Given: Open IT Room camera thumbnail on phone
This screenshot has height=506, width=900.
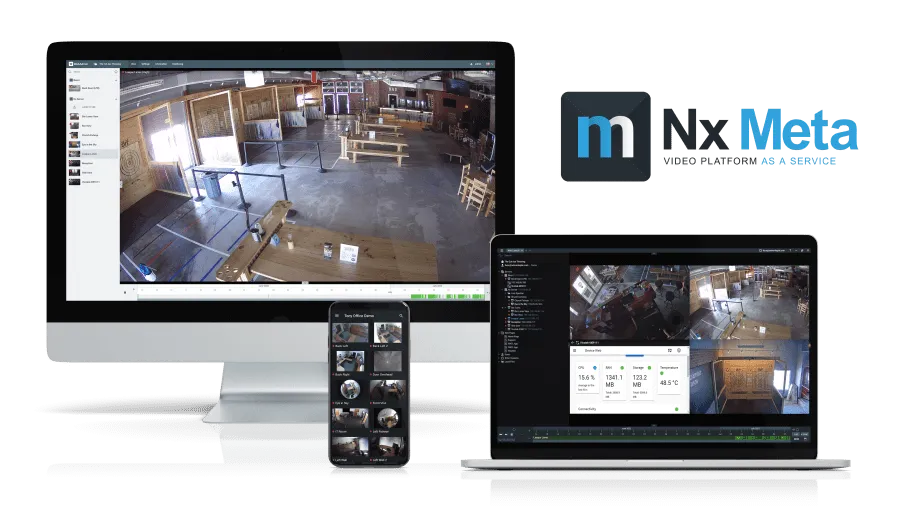Looking at the screenshot, I should (x=351, y=418).
